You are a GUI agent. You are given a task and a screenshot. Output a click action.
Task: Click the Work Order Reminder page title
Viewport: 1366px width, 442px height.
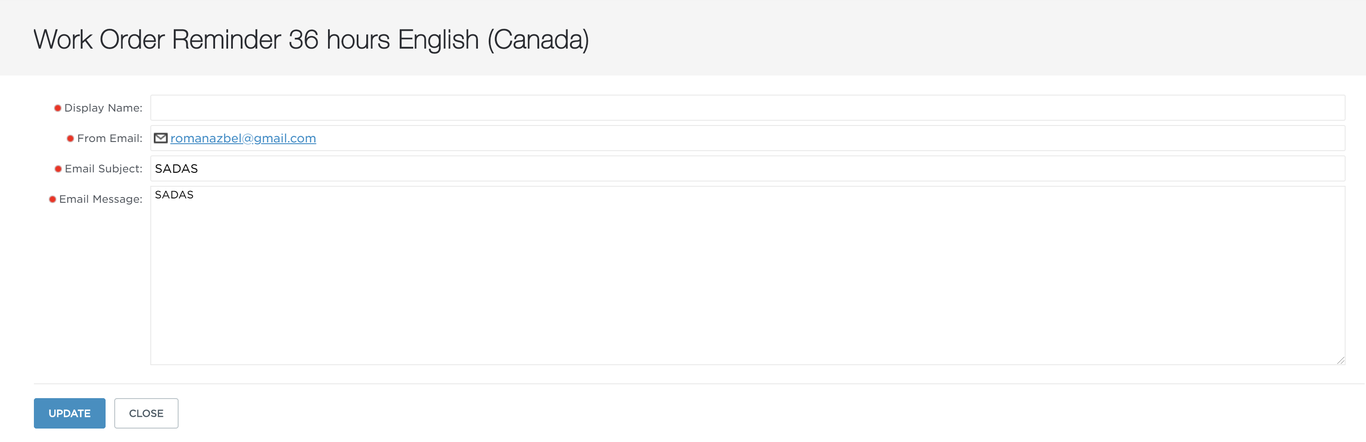coord(311,40)
